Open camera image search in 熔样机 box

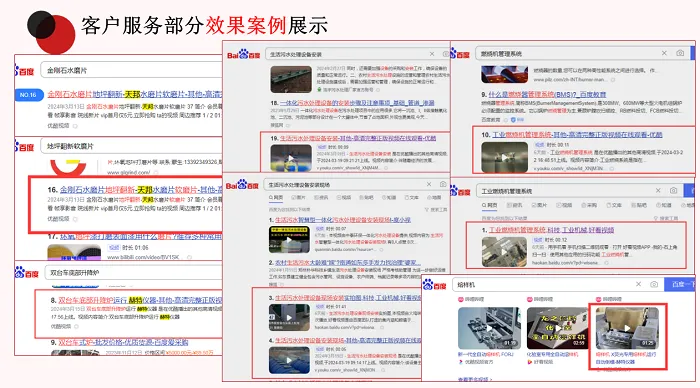pos(654,284)
